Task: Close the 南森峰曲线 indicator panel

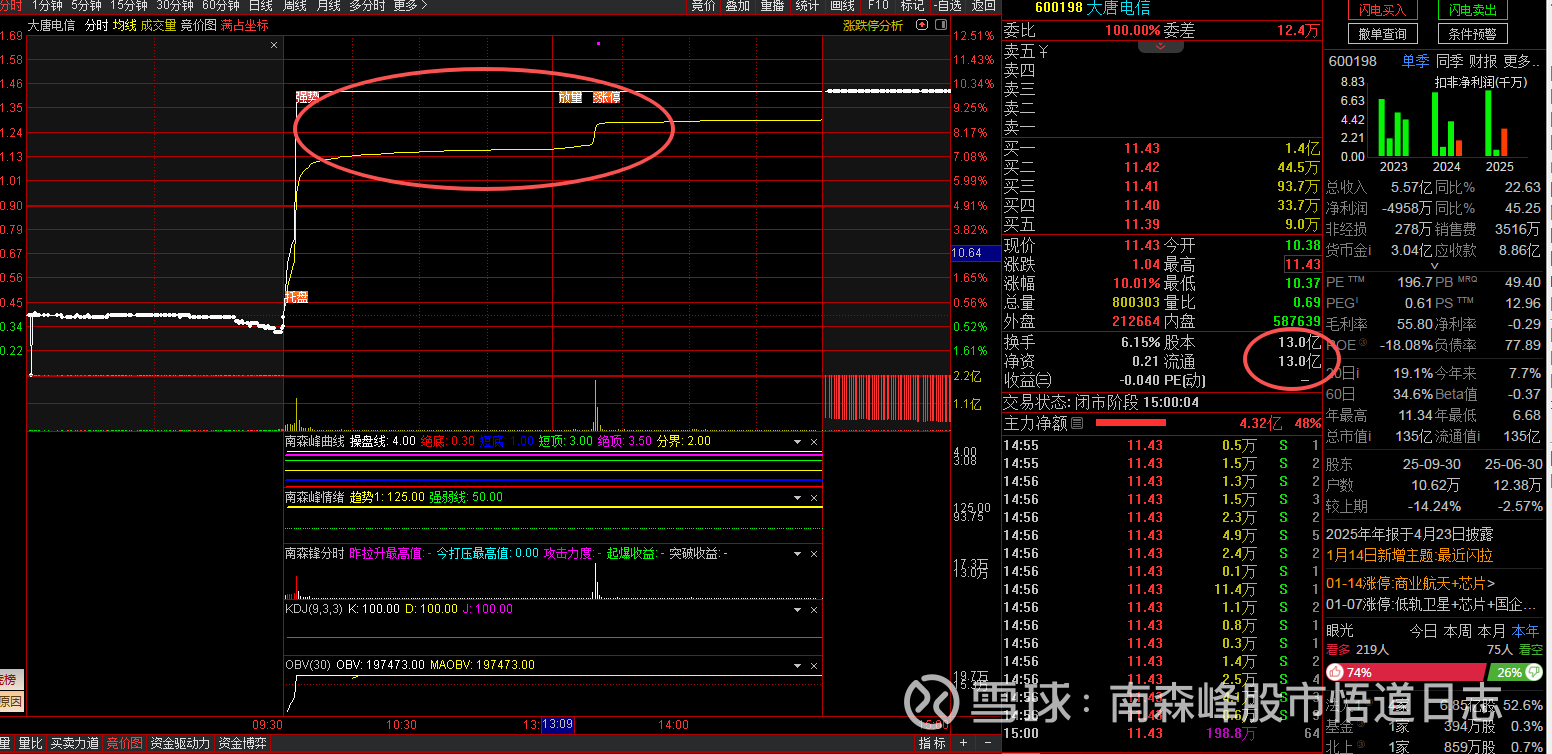Action: 813,441
